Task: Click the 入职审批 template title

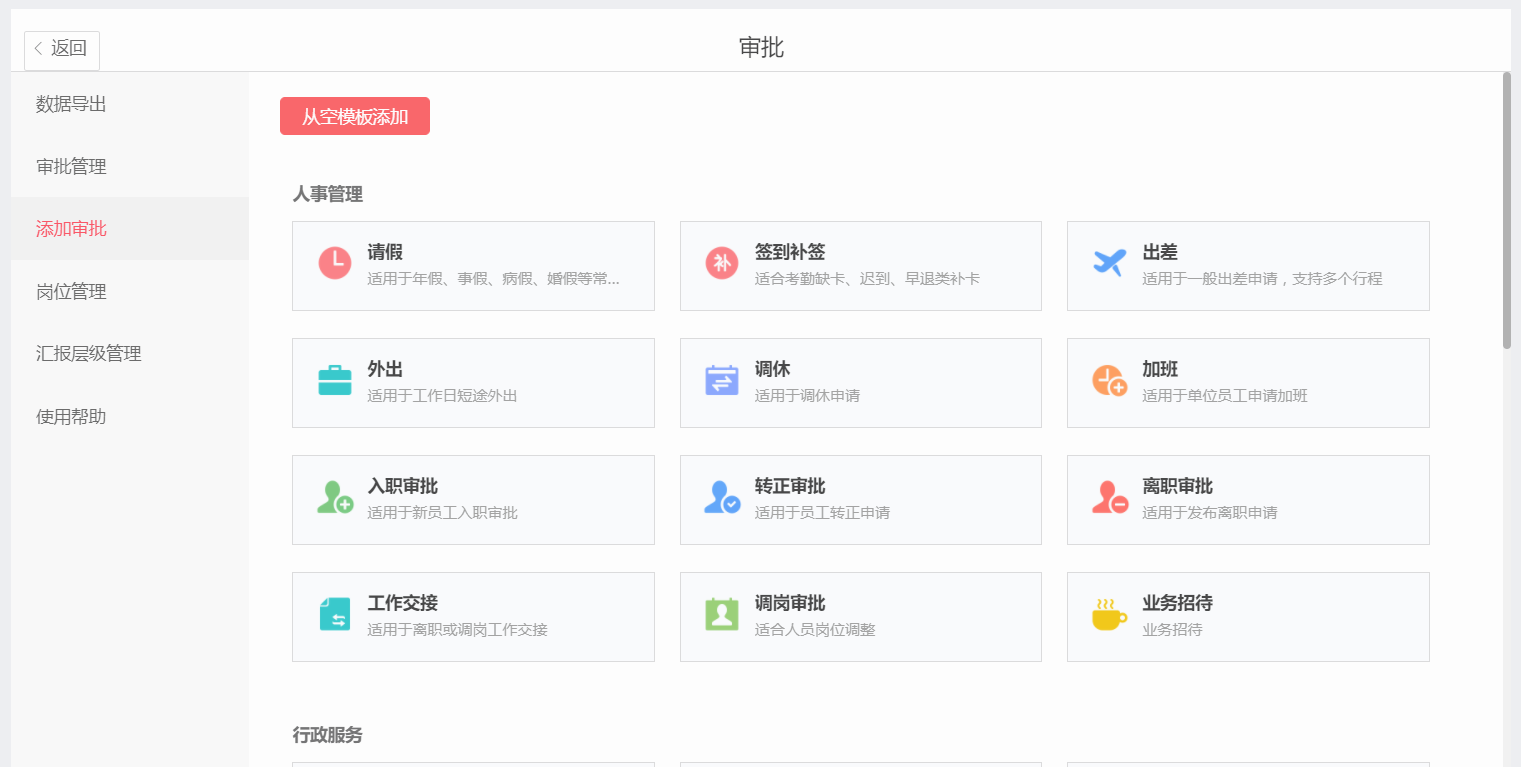Action: click(402, 486)
